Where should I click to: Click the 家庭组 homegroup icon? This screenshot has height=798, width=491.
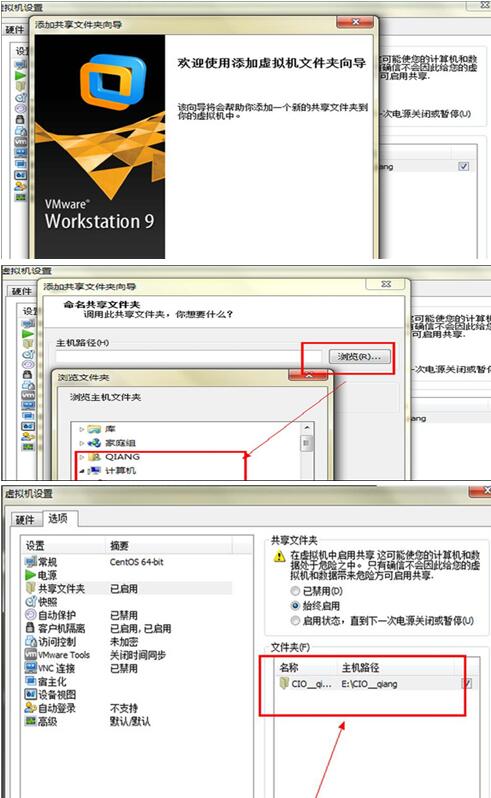pos(94,443)
